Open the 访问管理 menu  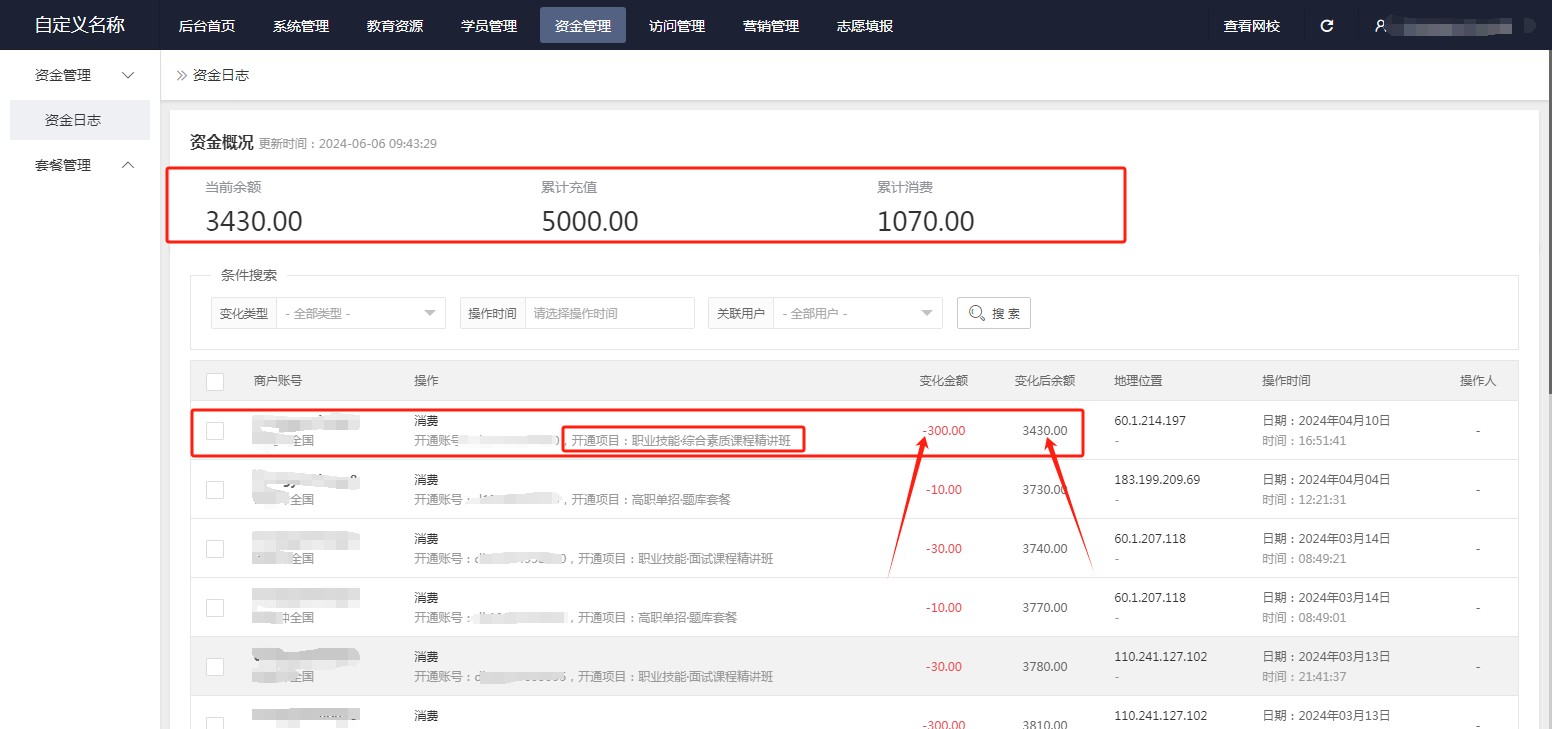pos(677,26)
